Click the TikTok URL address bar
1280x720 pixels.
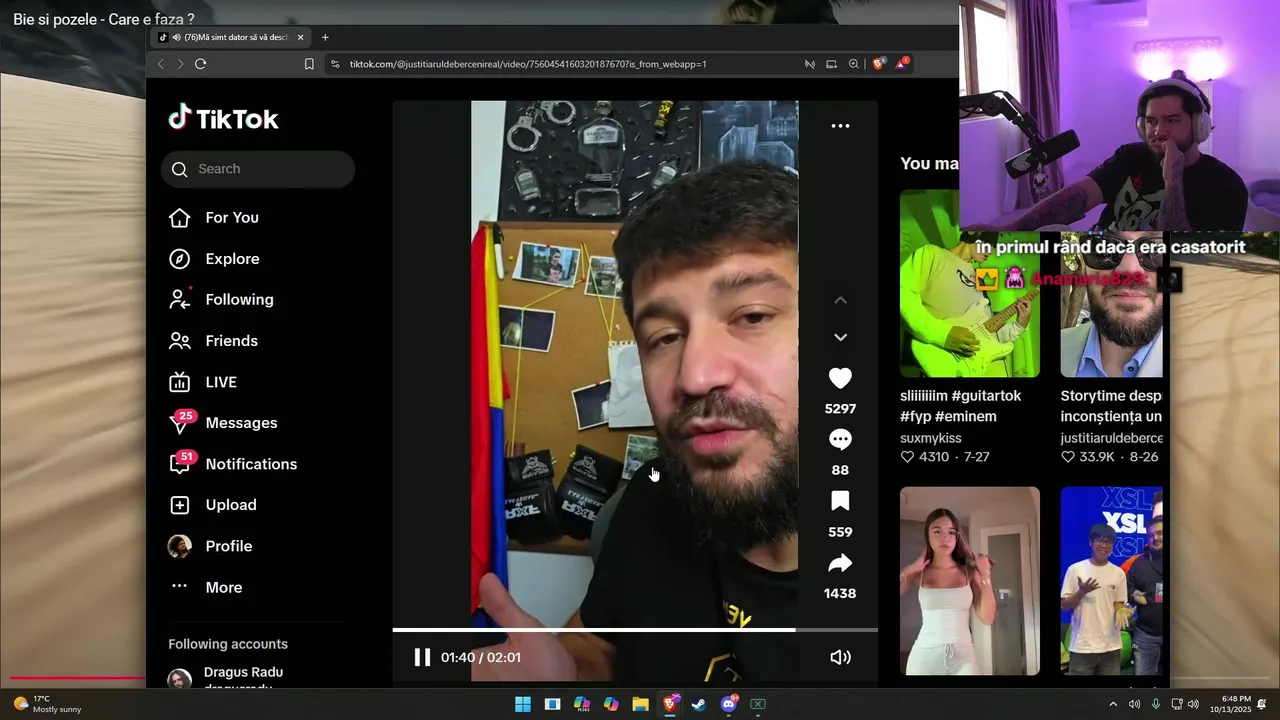(528, 64)
